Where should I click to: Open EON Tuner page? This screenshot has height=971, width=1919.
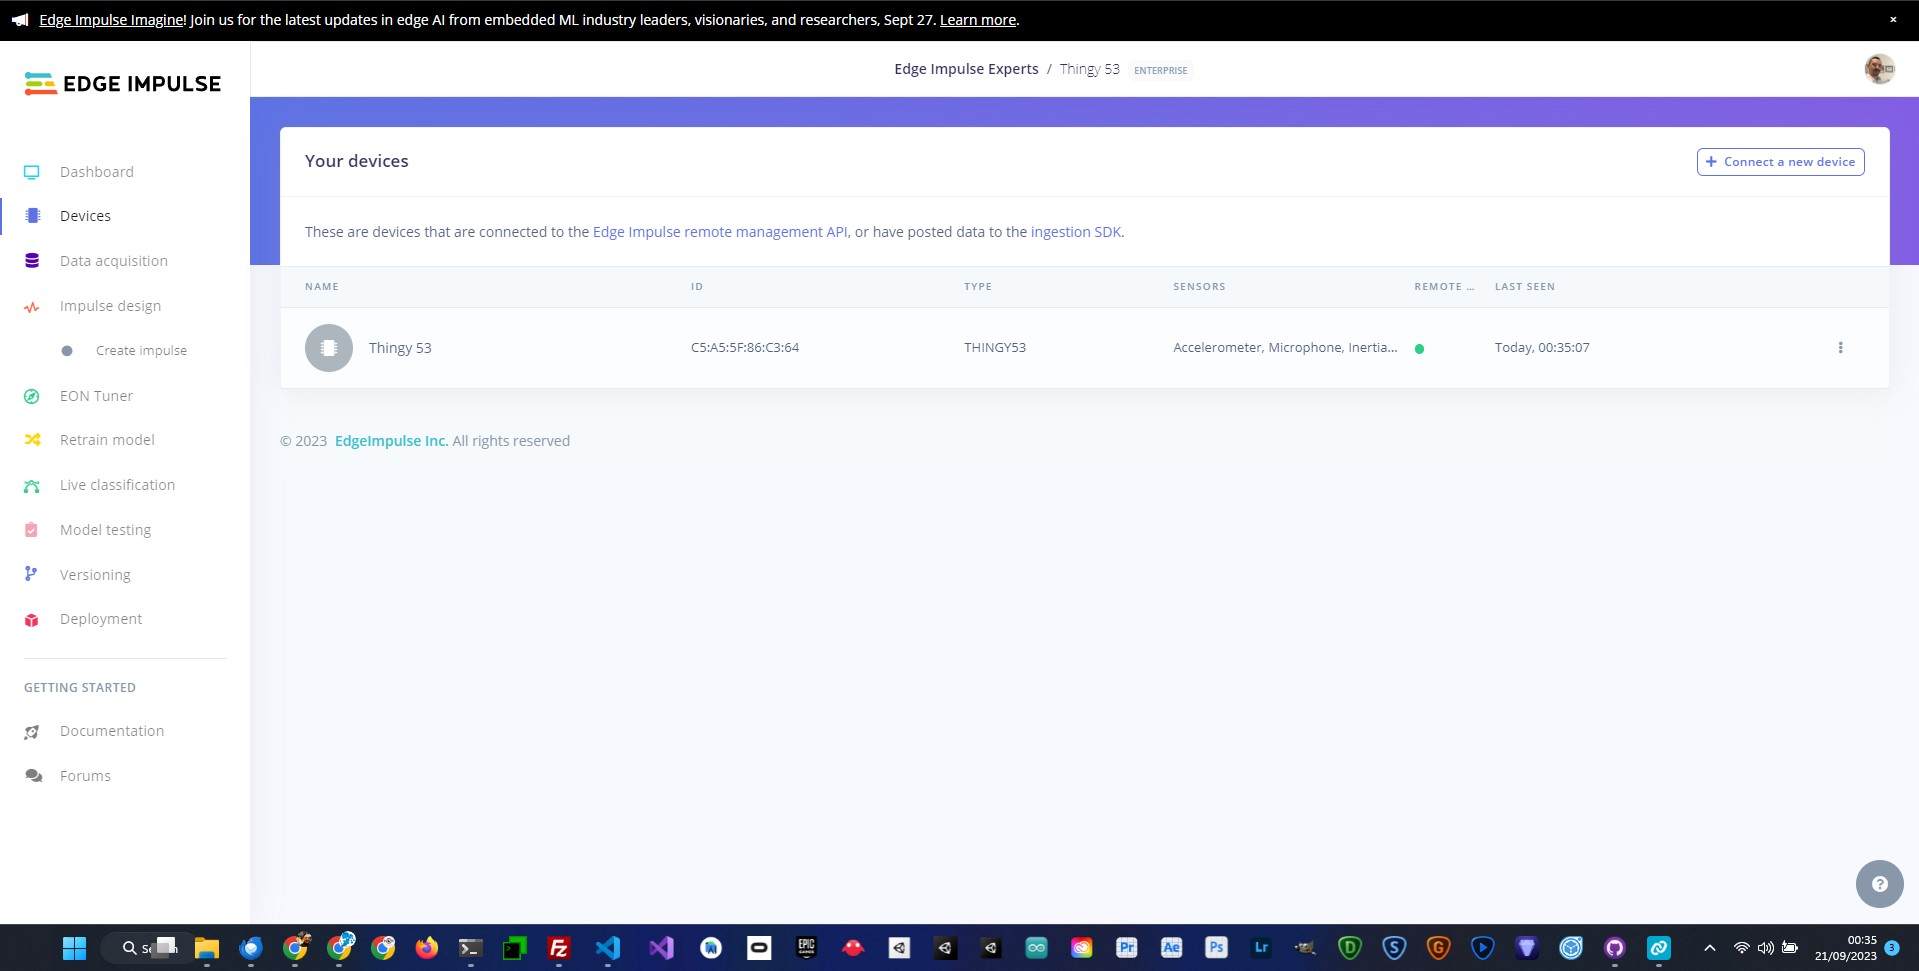[x=96, y=396]
